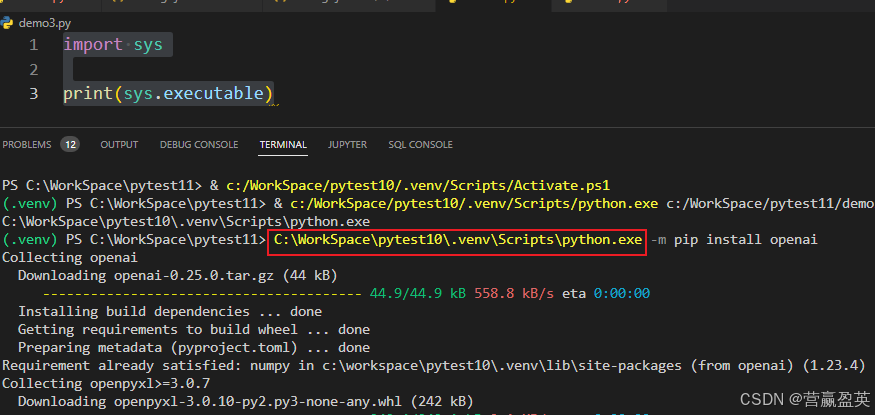Open the SQL CONSOLE tab
875x415 pixels.
[420, 145]
